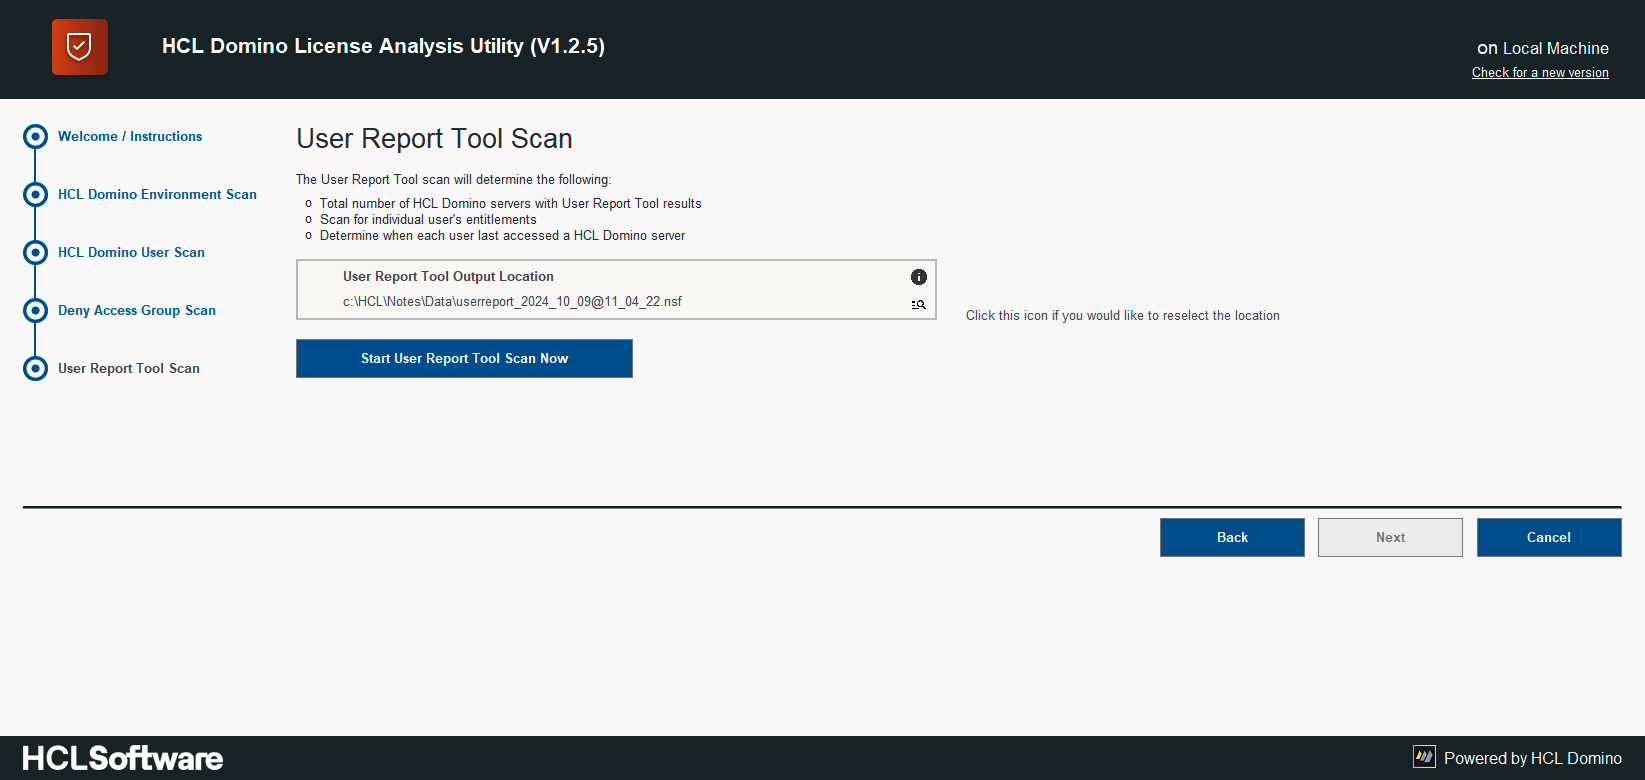Image resolution: width=1645 pixels, height=780 pixels.
Task: Start User Report Tool Scan Now
Action: coord(464,358)
